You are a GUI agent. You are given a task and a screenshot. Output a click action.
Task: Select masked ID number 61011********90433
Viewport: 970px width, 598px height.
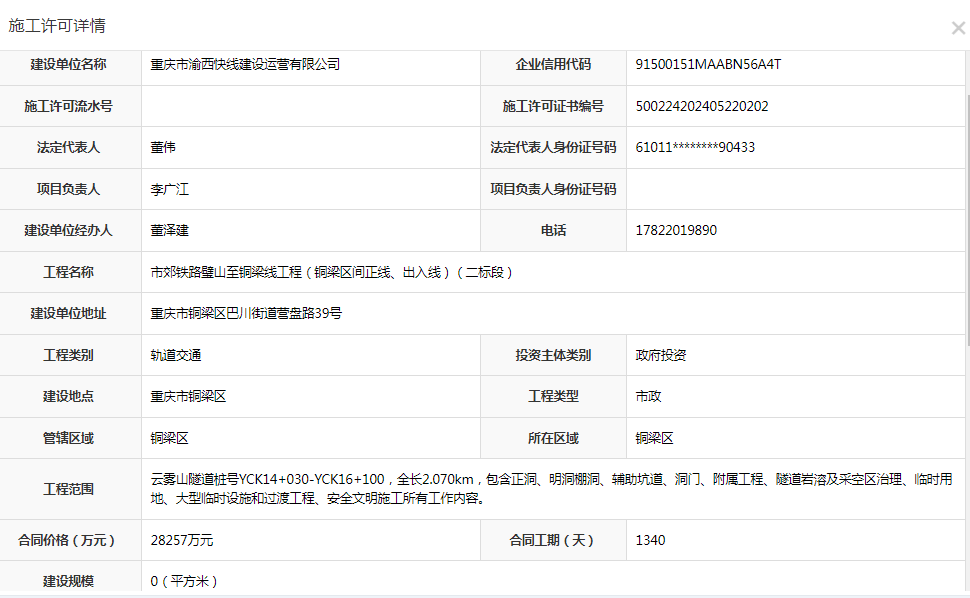click(695, 148)
